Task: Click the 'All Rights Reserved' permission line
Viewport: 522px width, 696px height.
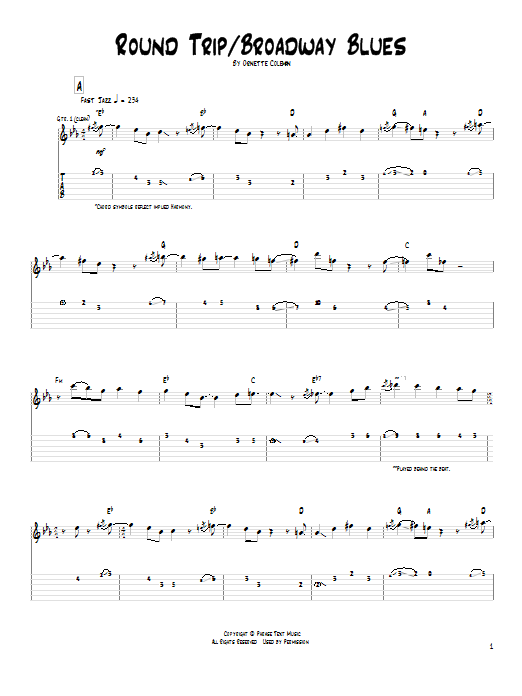Action: click(260, 642)
